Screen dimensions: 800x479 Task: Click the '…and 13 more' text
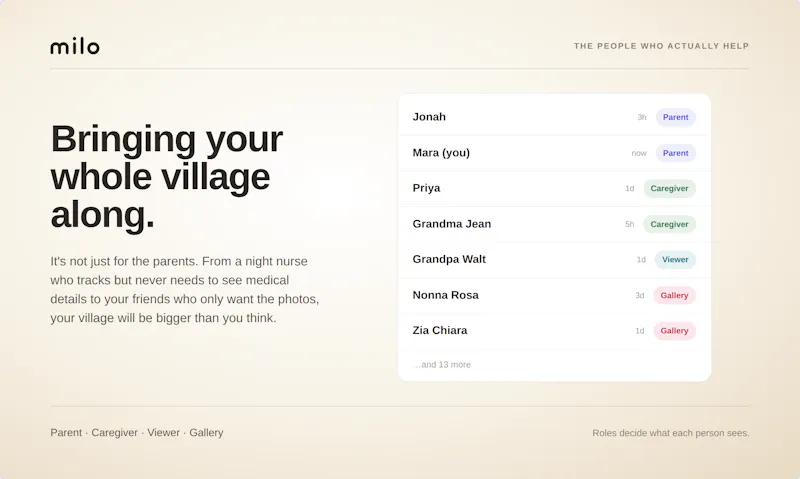[442, 365]
